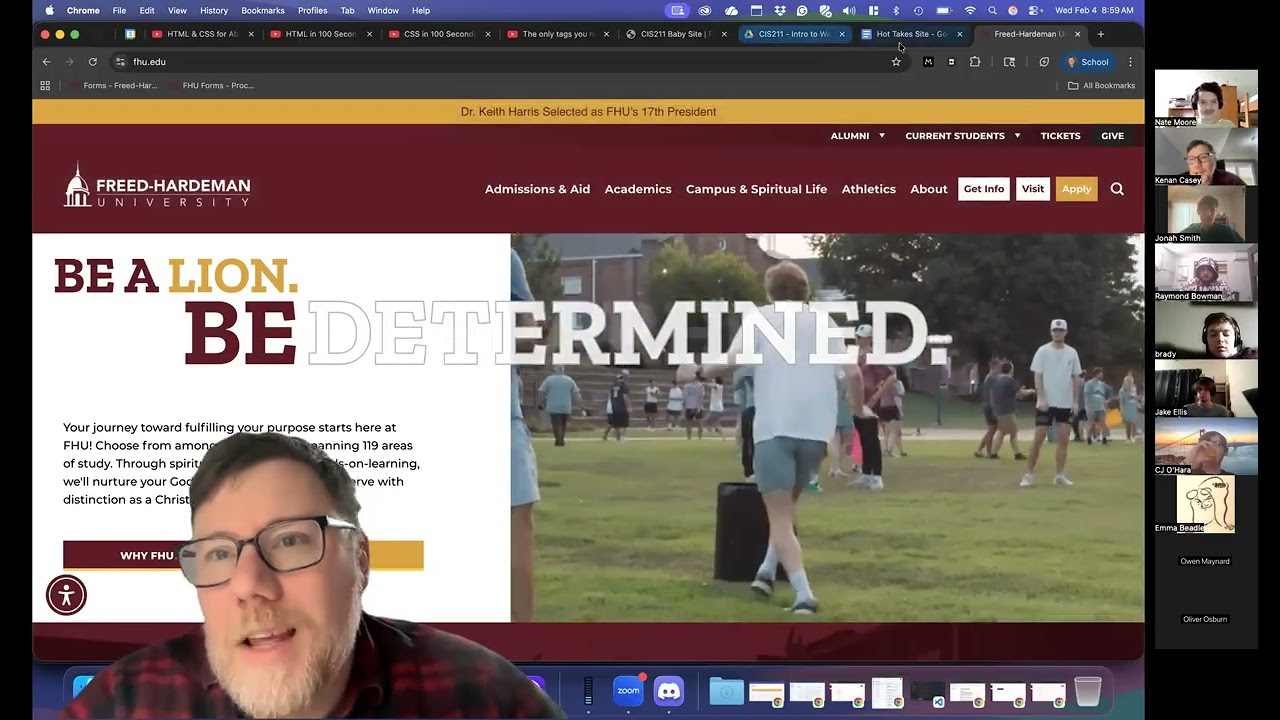Open the black M extension icon
Image resolution: width=1280 pixels, height=720 pixels.
tap(928, 62)
